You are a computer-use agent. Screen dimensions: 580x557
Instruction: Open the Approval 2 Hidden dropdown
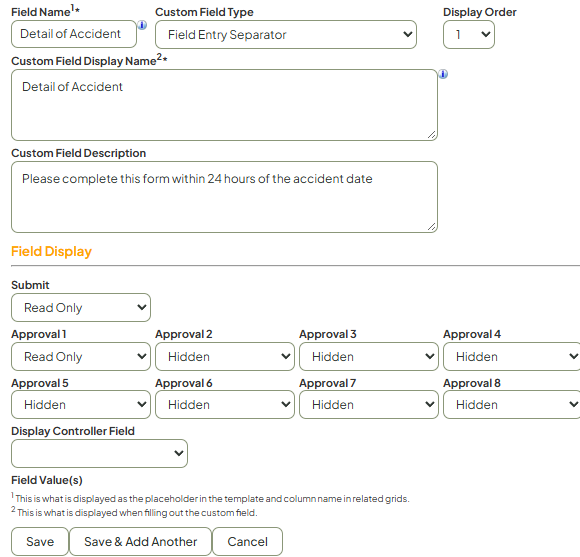tap(225, 357)
